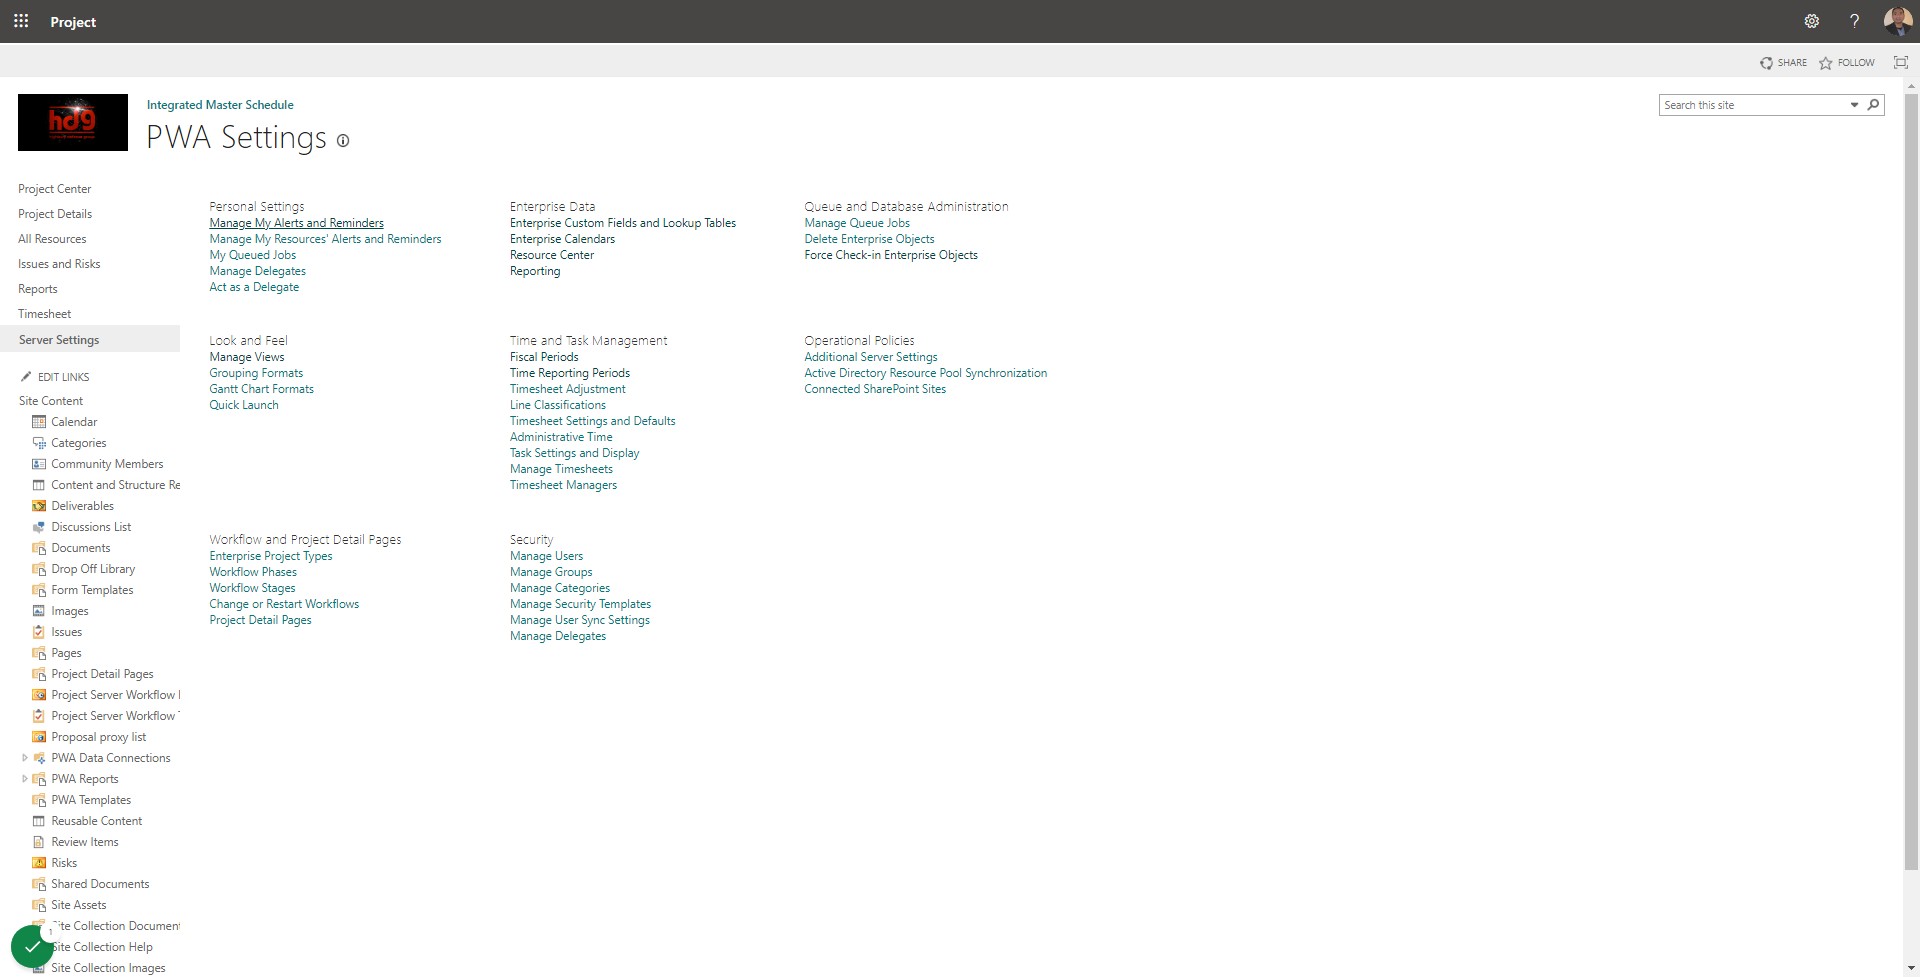The height and width of the screenshot is (977, 1920).
Task: Open Shared Documents tree item
Action: (100, 884)
